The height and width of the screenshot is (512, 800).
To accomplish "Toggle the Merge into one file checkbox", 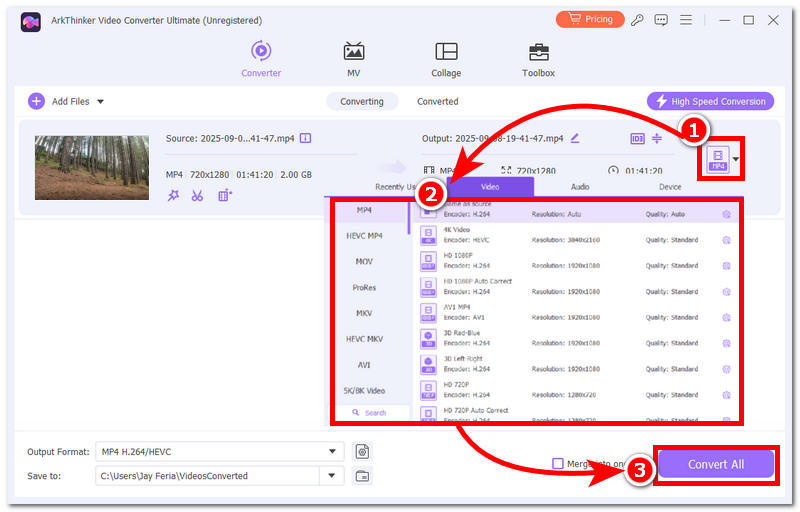I will [x=558, y=464].
